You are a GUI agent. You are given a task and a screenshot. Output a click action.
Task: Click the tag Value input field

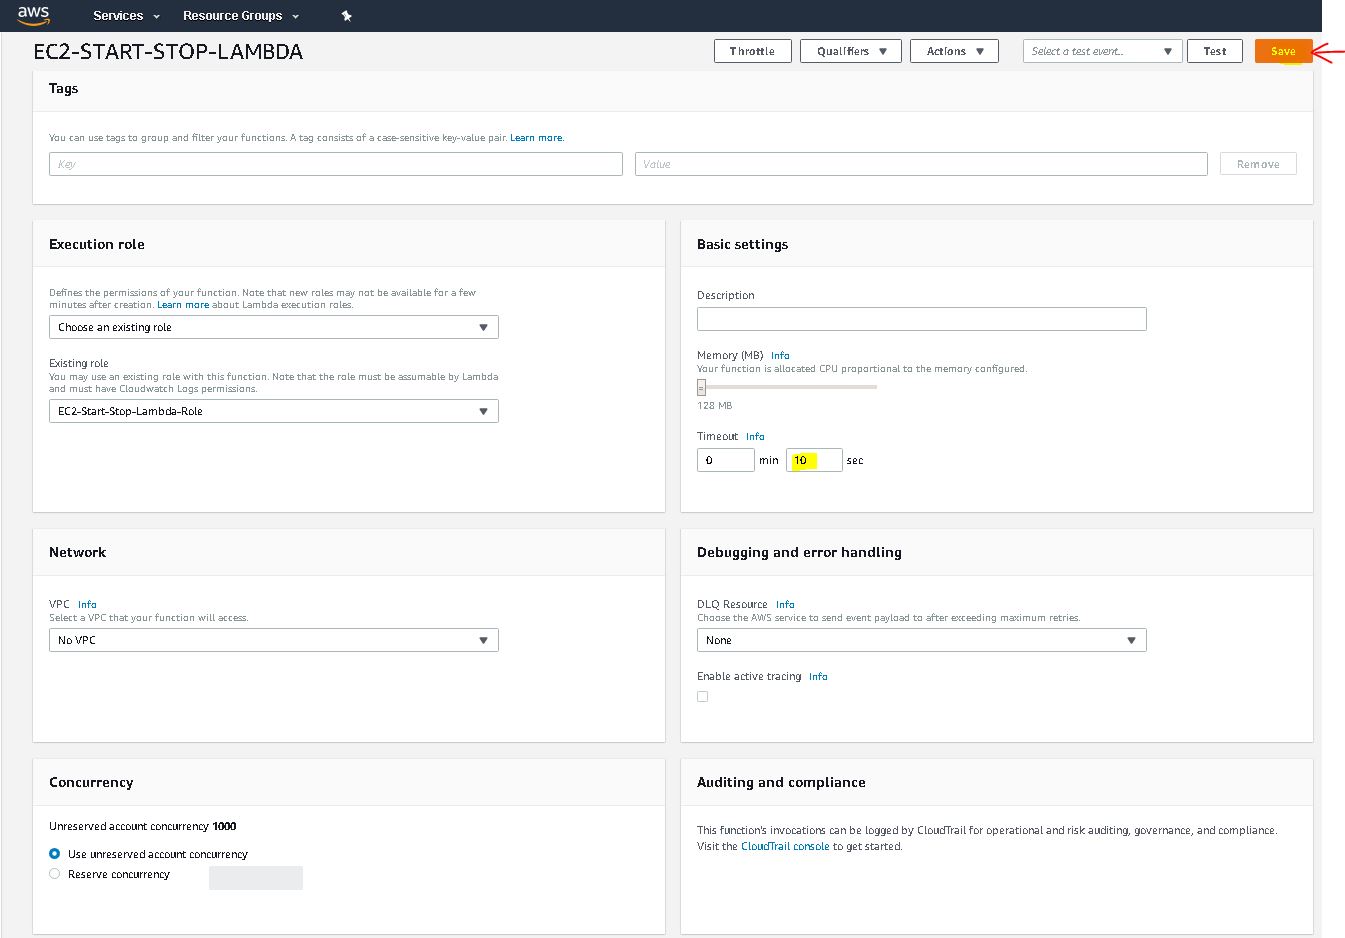click(x=920, y=164)
